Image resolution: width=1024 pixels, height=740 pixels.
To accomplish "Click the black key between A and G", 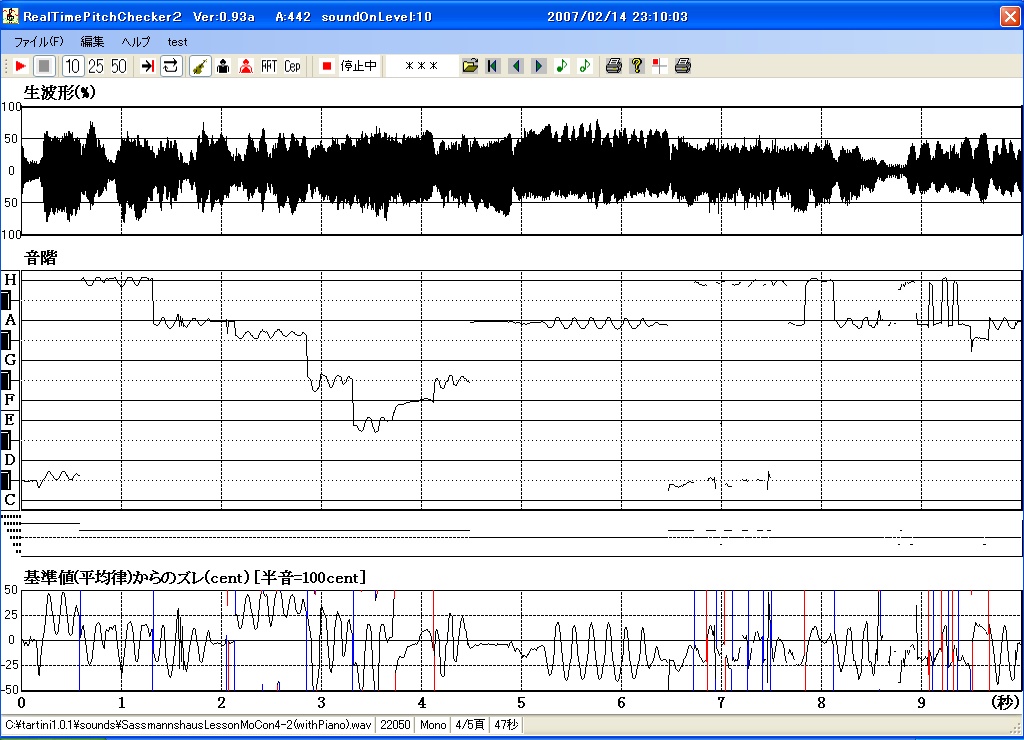I will [x=7, y=340].
